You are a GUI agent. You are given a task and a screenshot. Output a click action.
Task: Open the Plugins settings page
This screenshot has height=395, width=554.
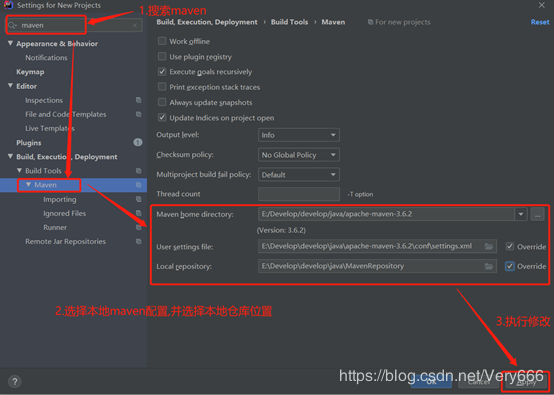(x=29, y=143)
